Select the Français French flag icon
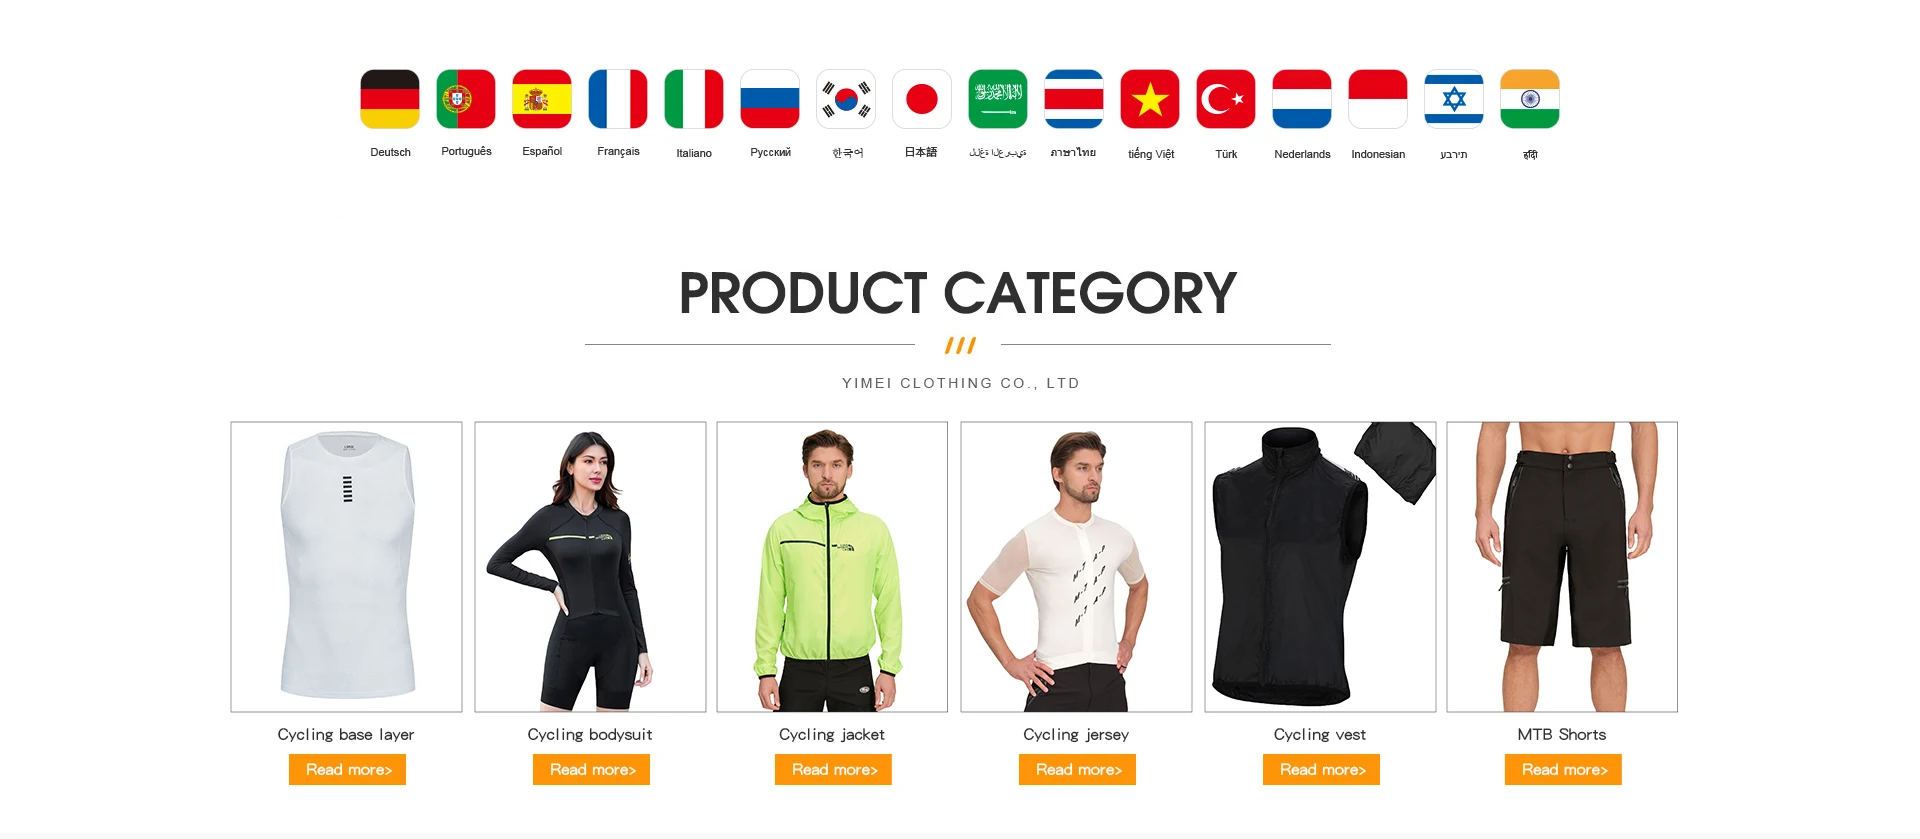Viewport: 1920px width, 839px height. 618,99
